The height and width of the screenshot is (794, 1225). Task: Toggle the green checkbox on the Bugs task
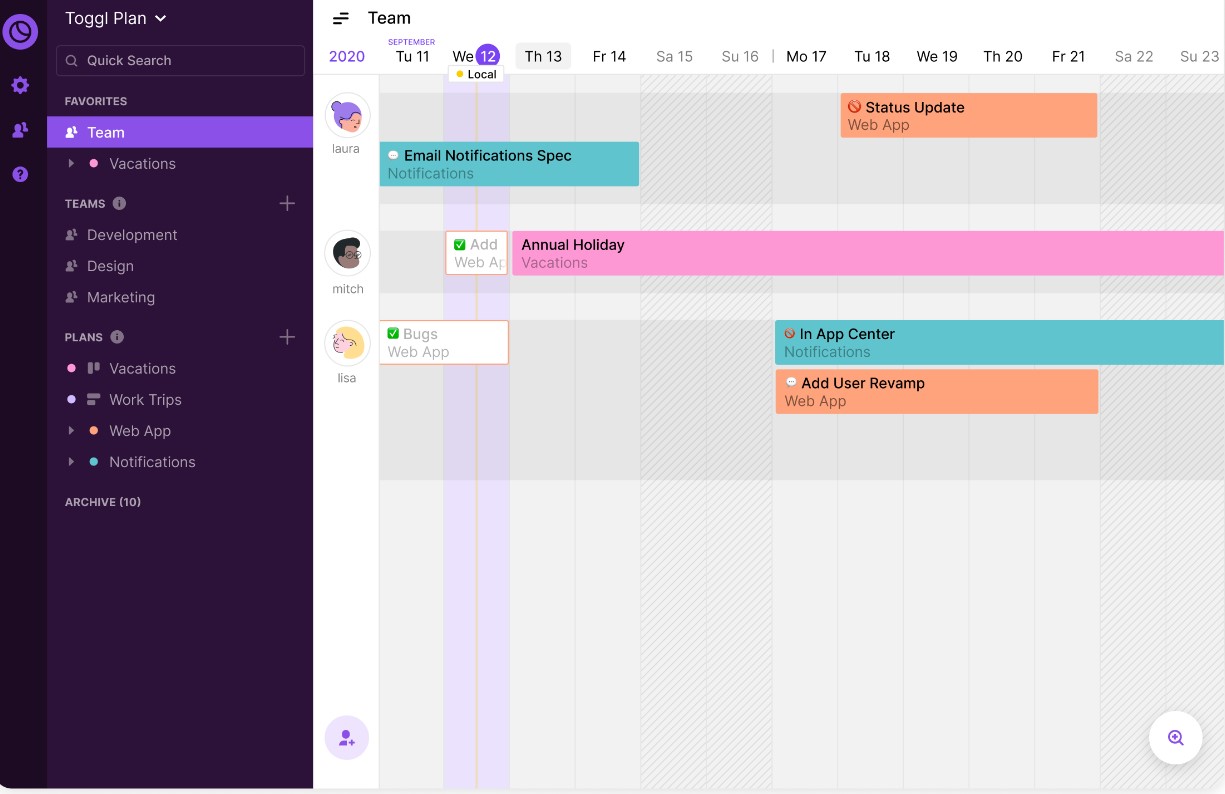point(393,333)
